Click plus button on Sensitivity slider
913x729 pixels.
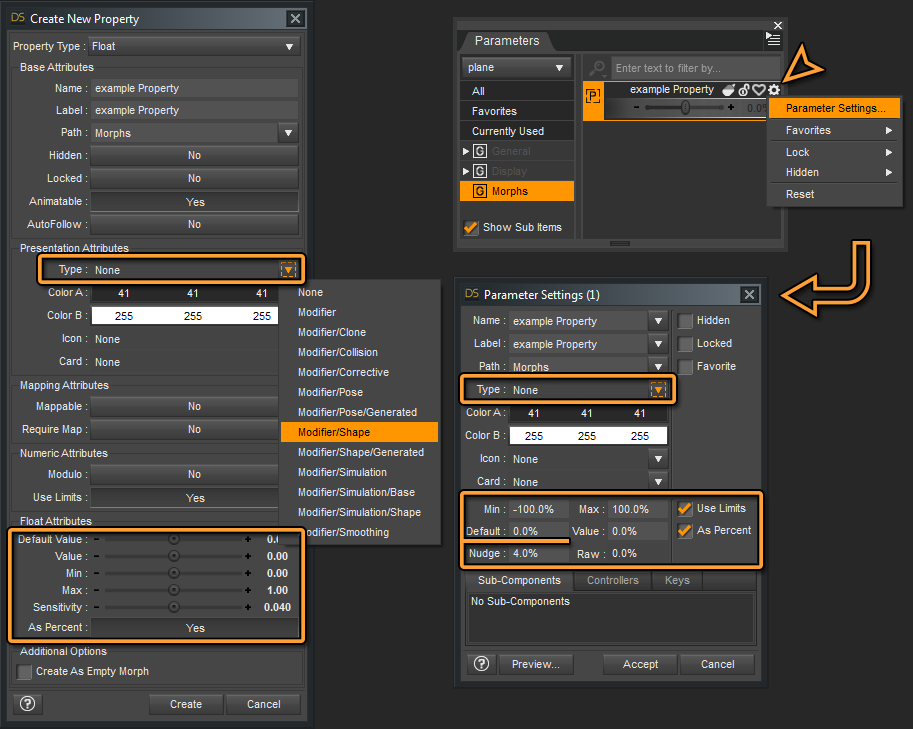pos(248,607)
